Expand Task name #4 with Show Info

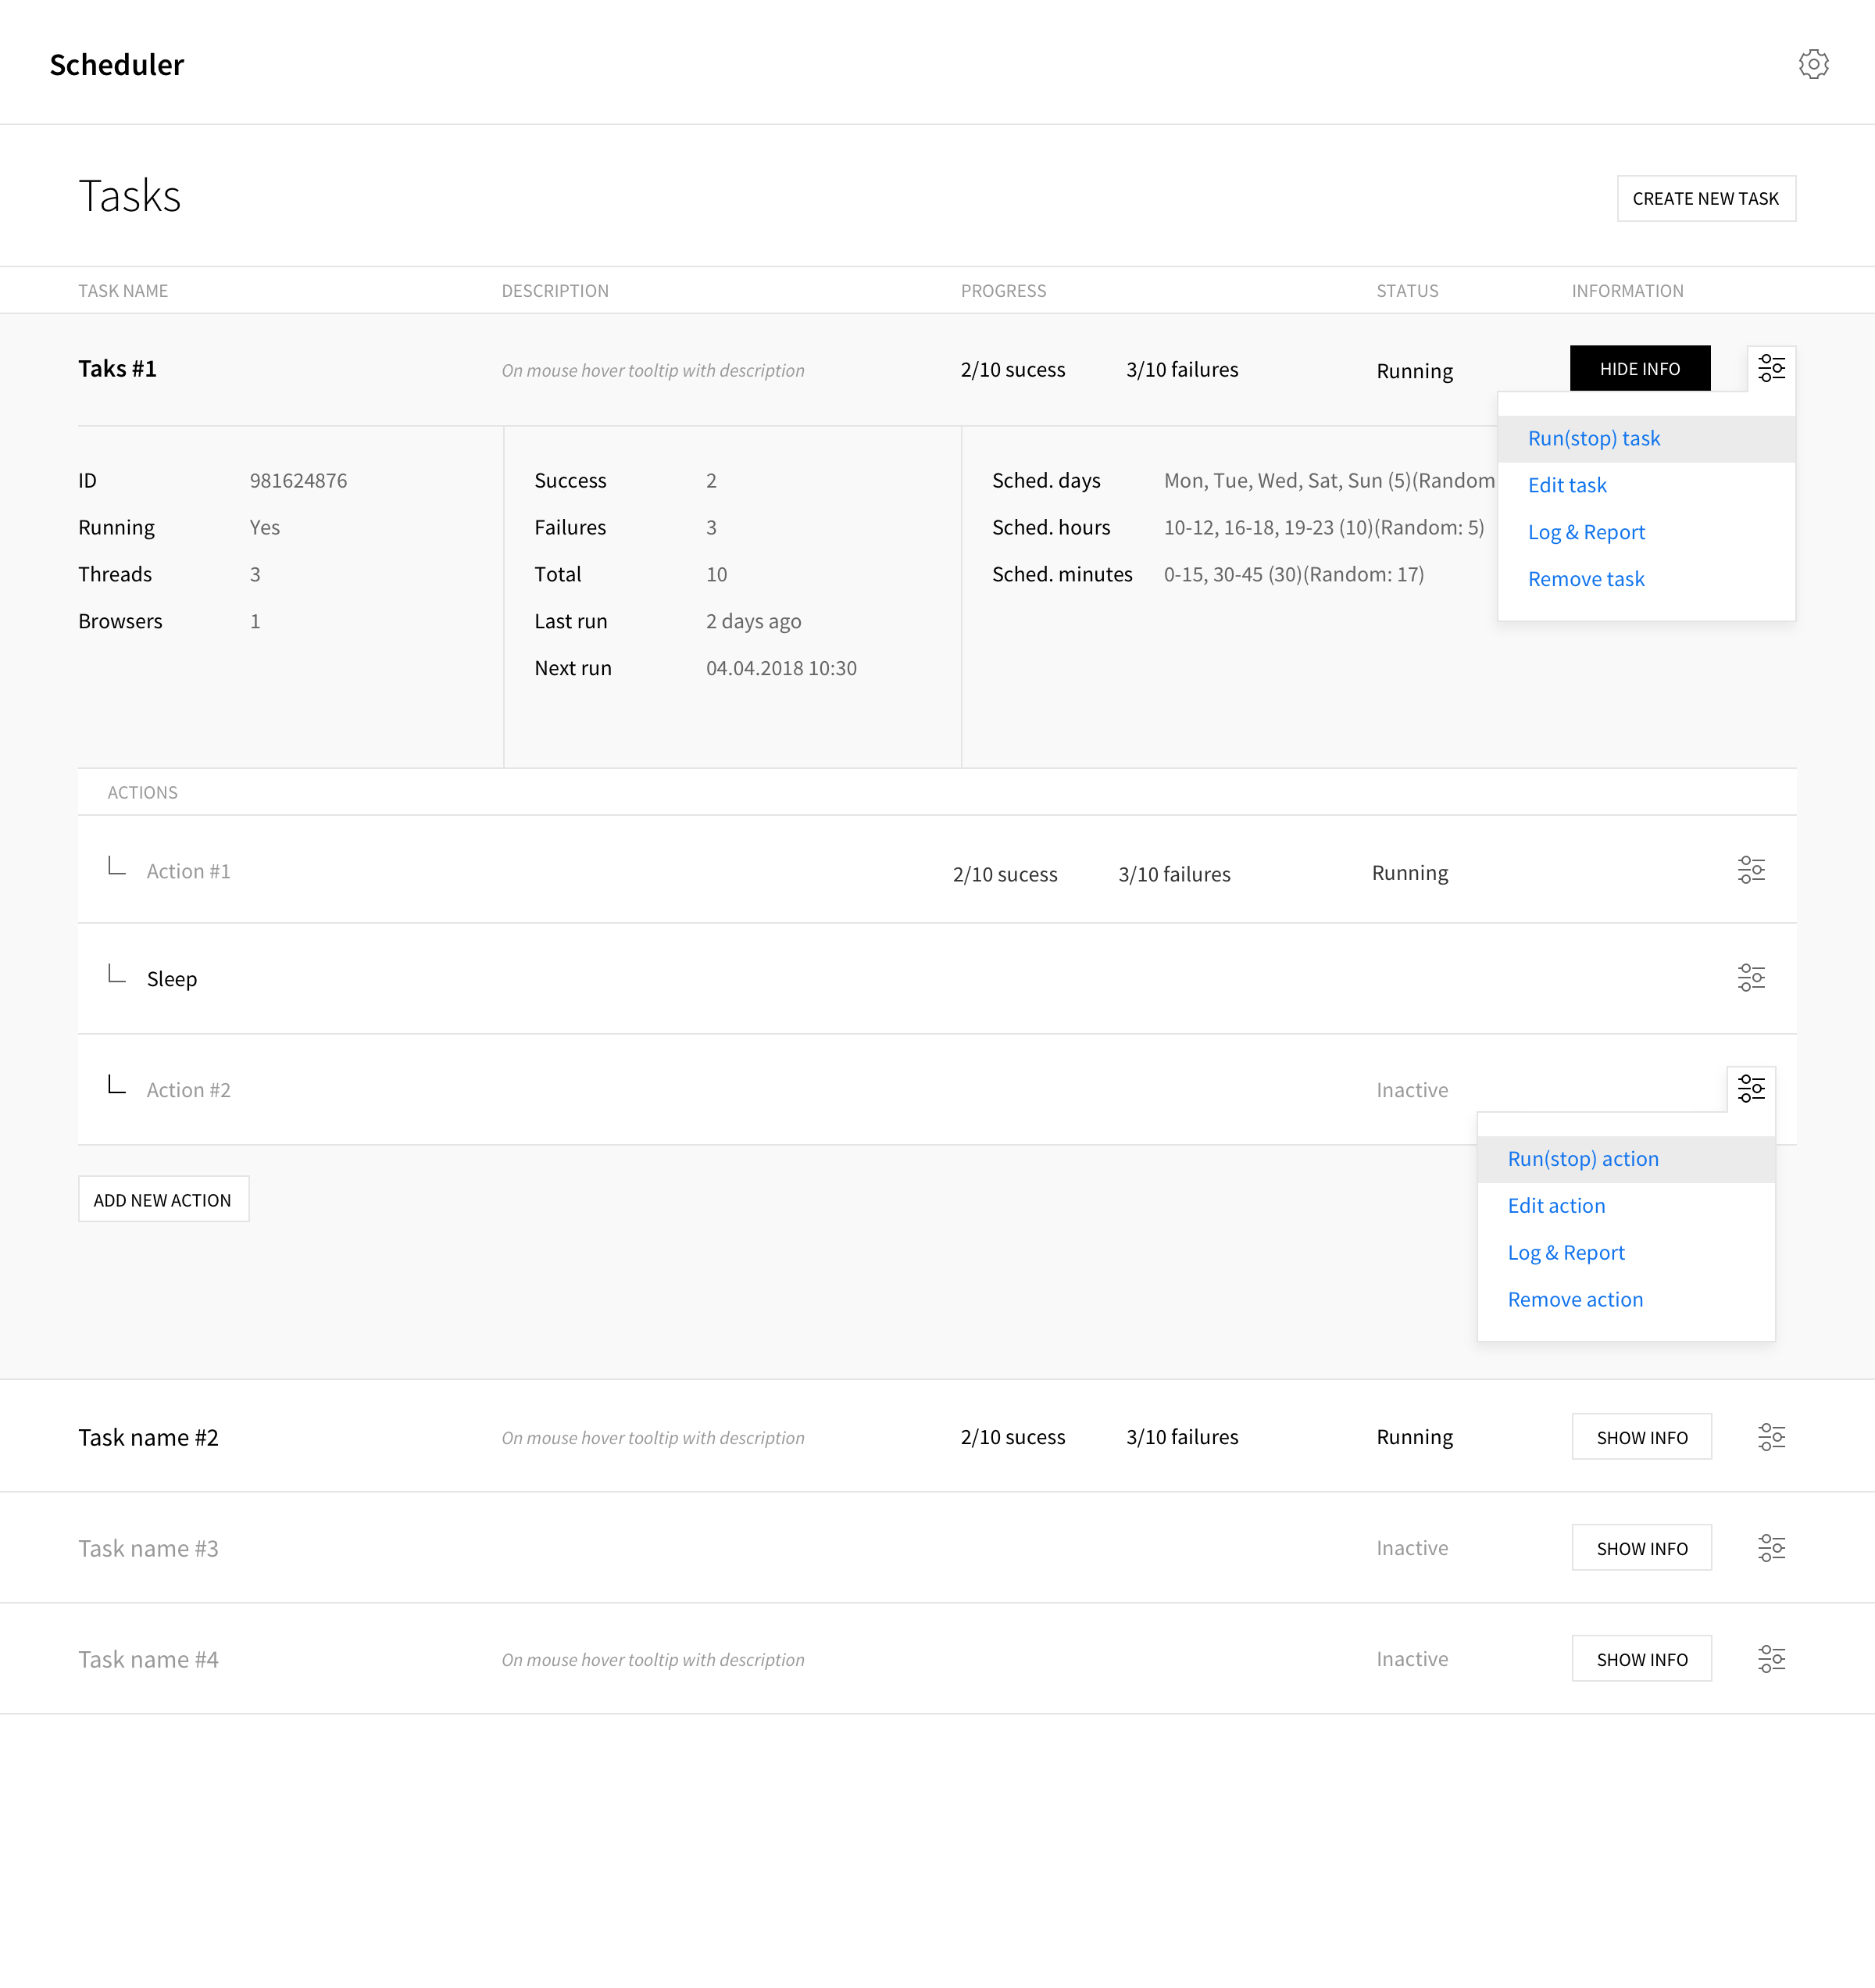click(1640, 1659)
